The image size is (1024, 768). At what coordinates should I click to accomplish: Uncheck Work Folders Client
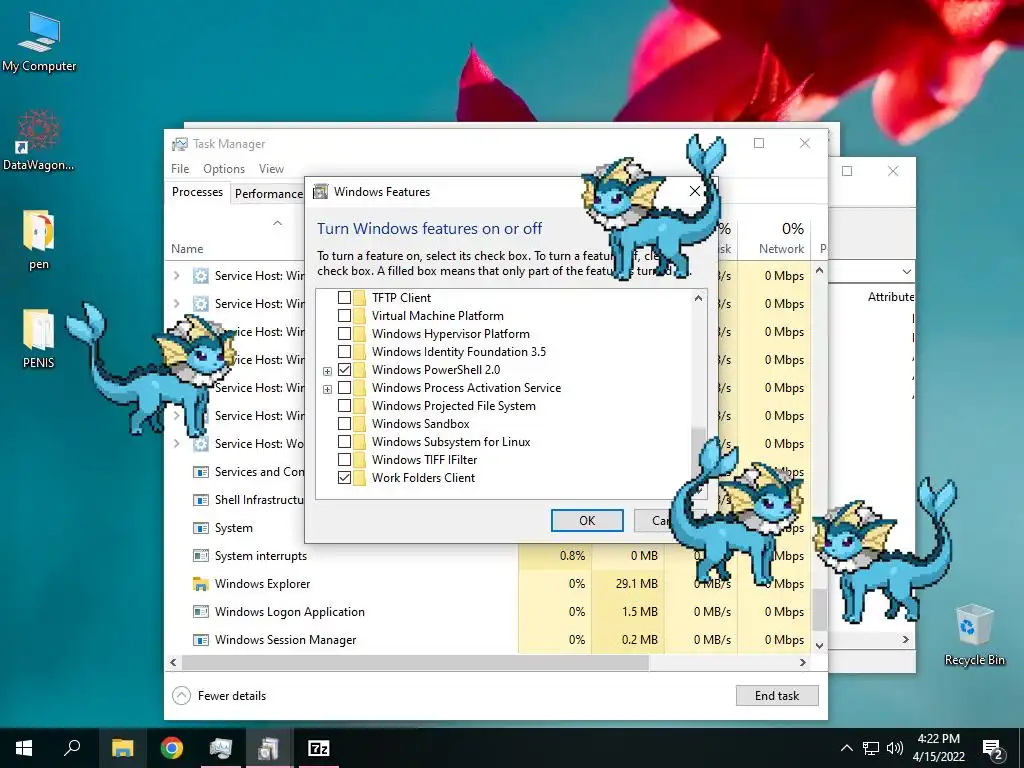click(x=344, y=477)
